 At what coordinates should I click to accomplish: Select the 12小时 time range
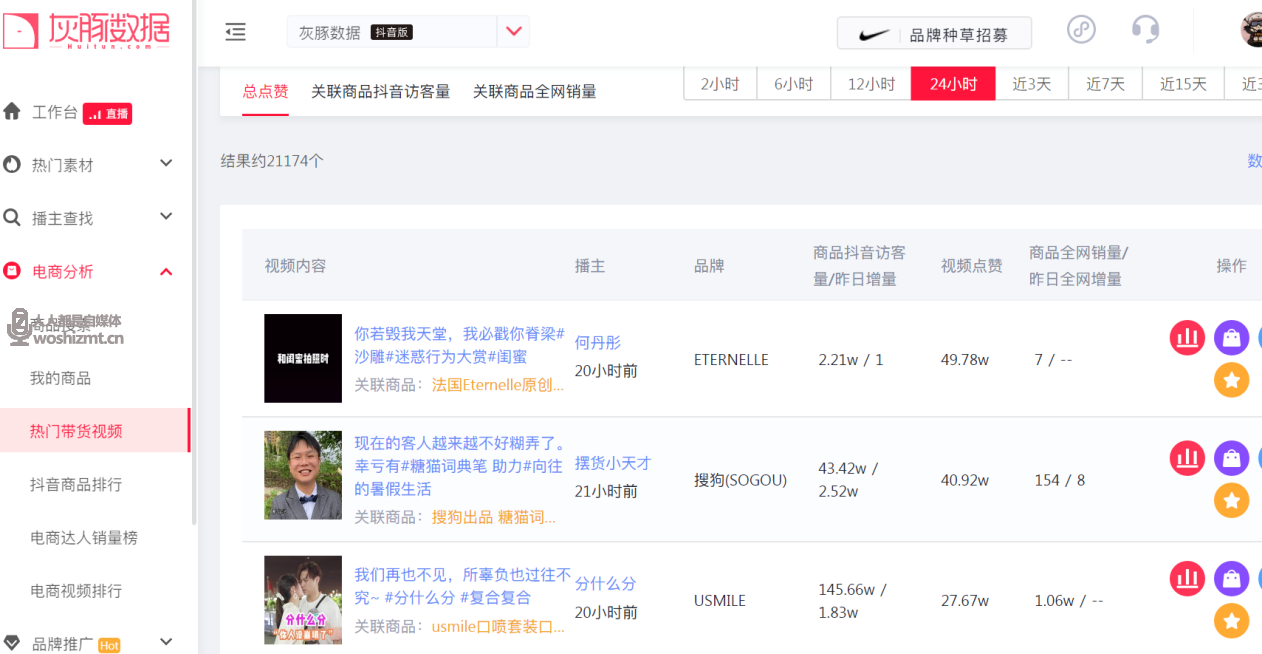coord(871,84)
